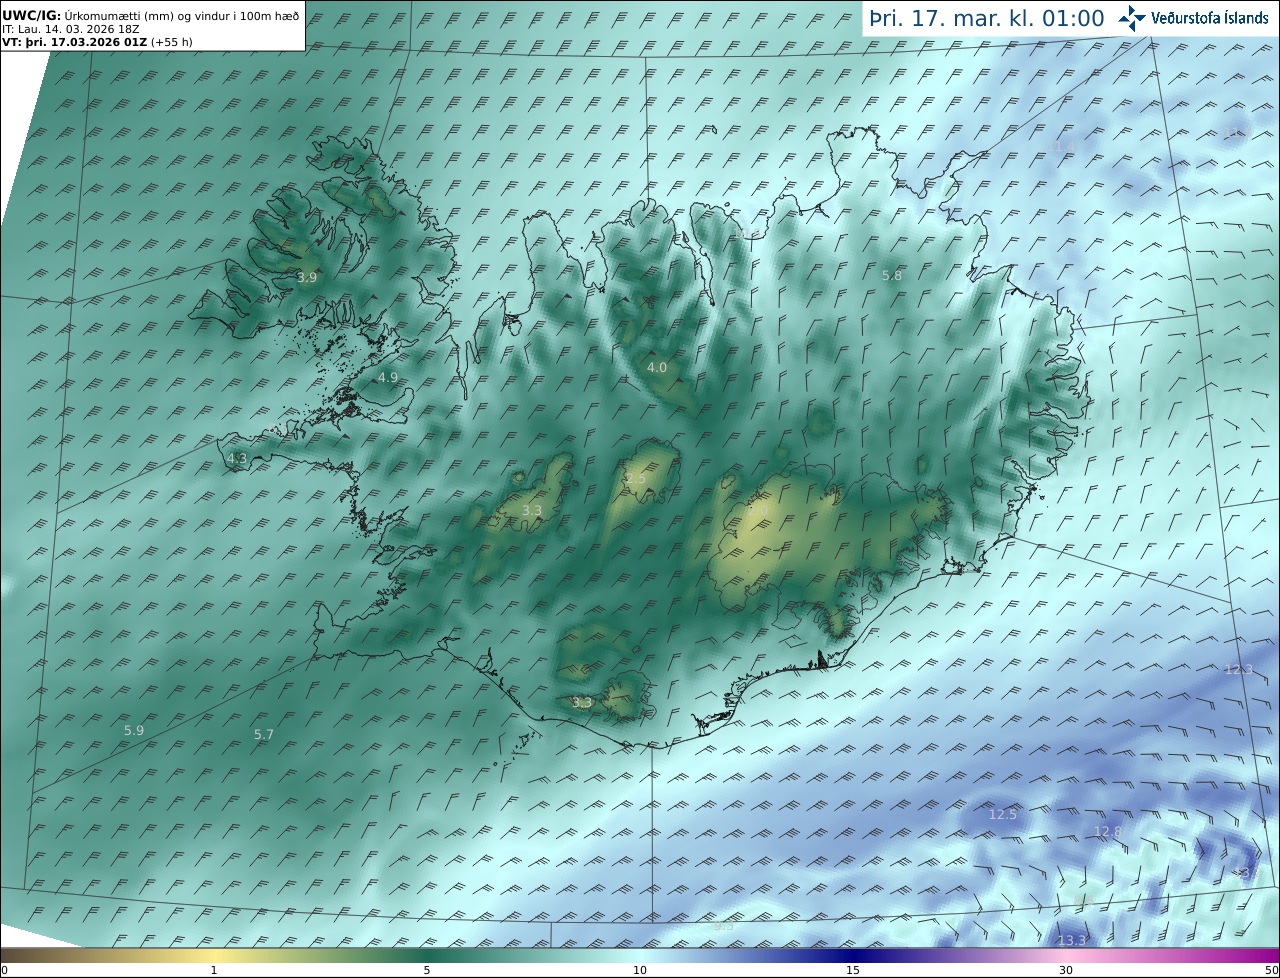Click the 4.0 value on the map
The image size is (1280, 978).
tap(656, 367)
